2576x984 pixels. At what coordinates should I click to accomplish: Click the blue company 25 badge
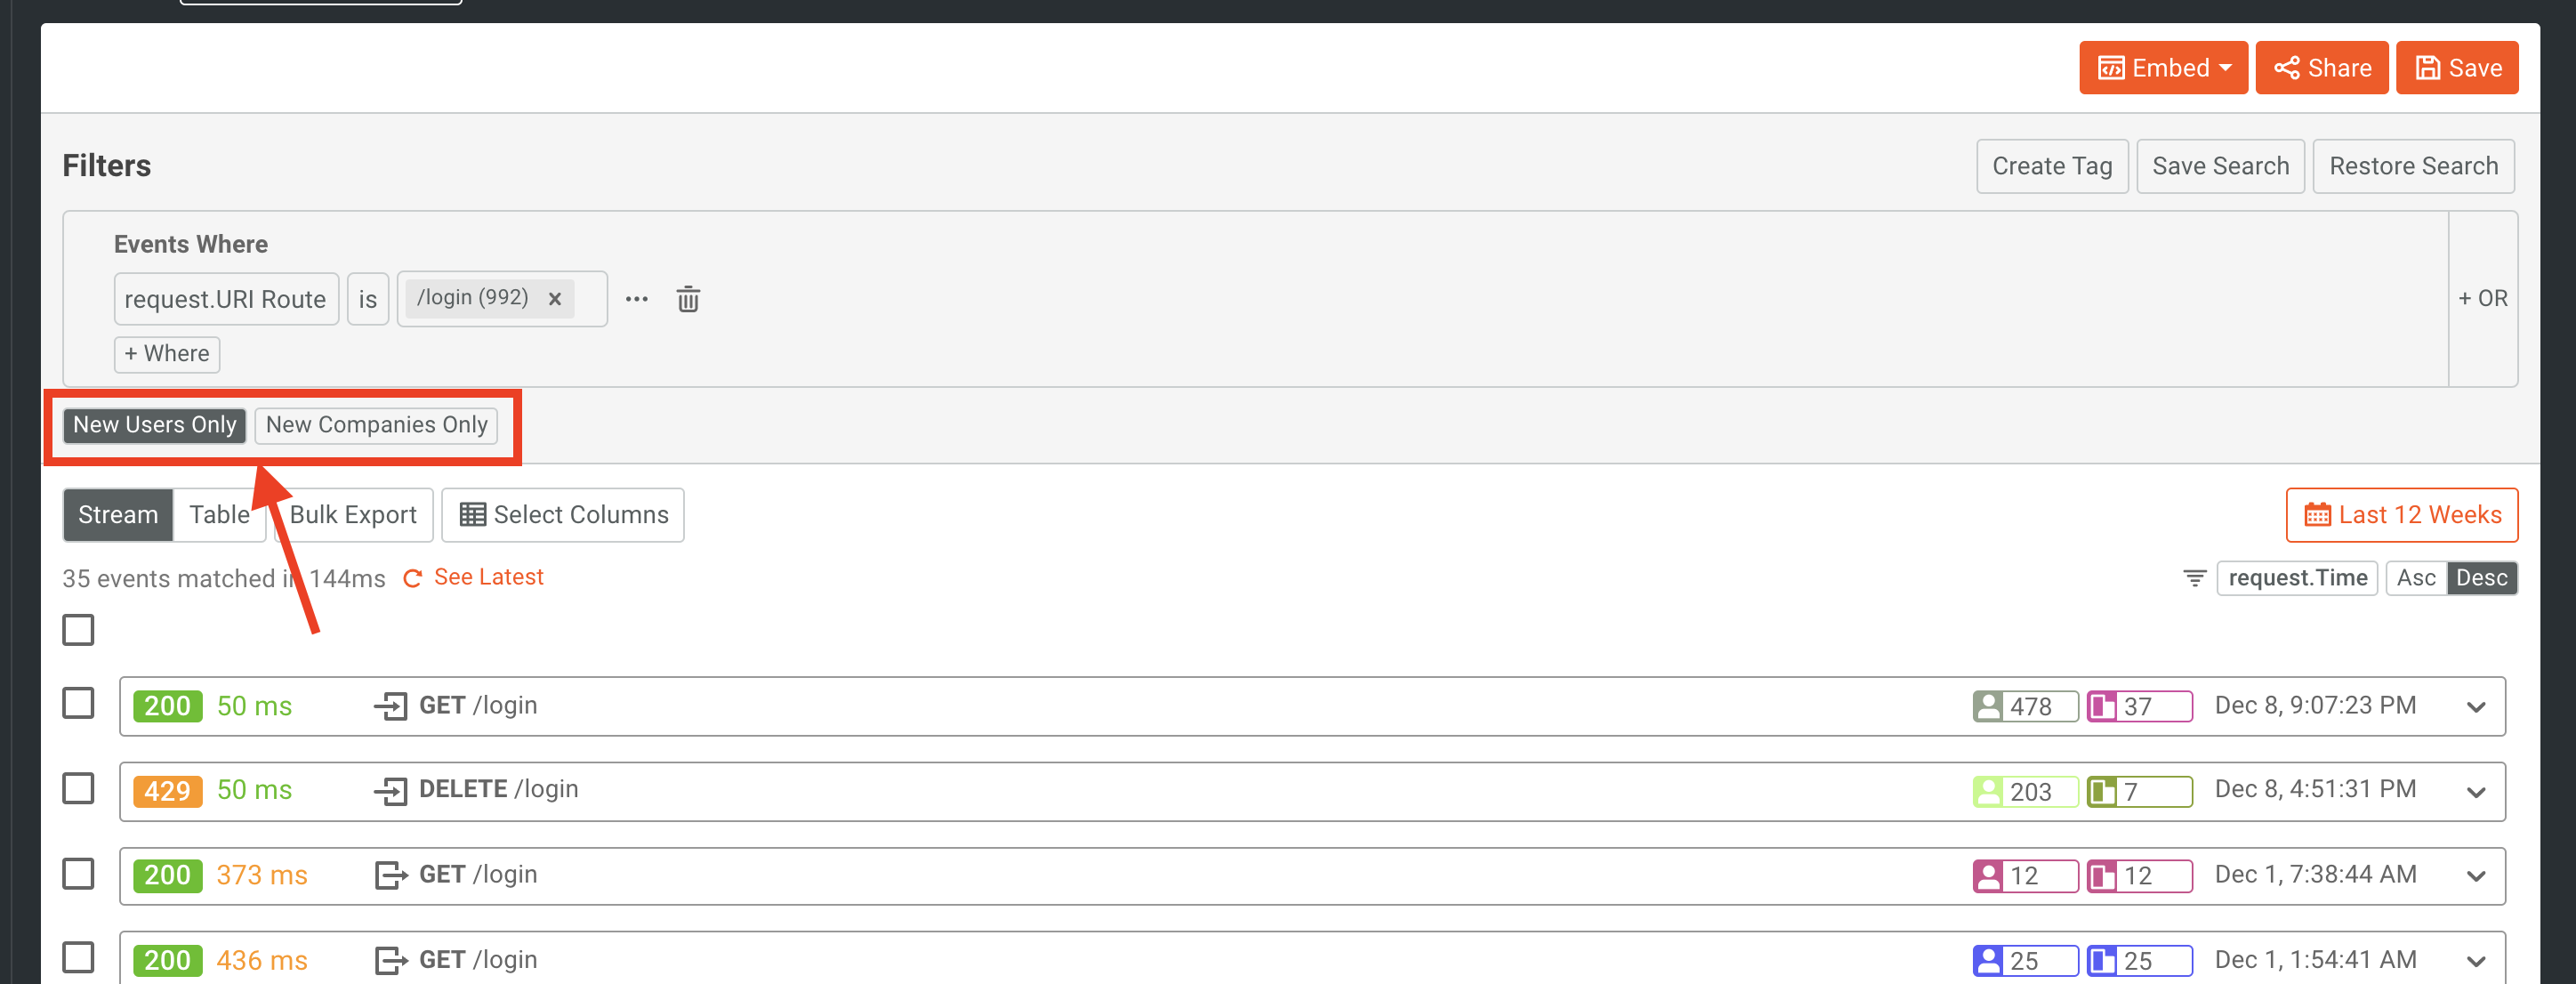2138,960
